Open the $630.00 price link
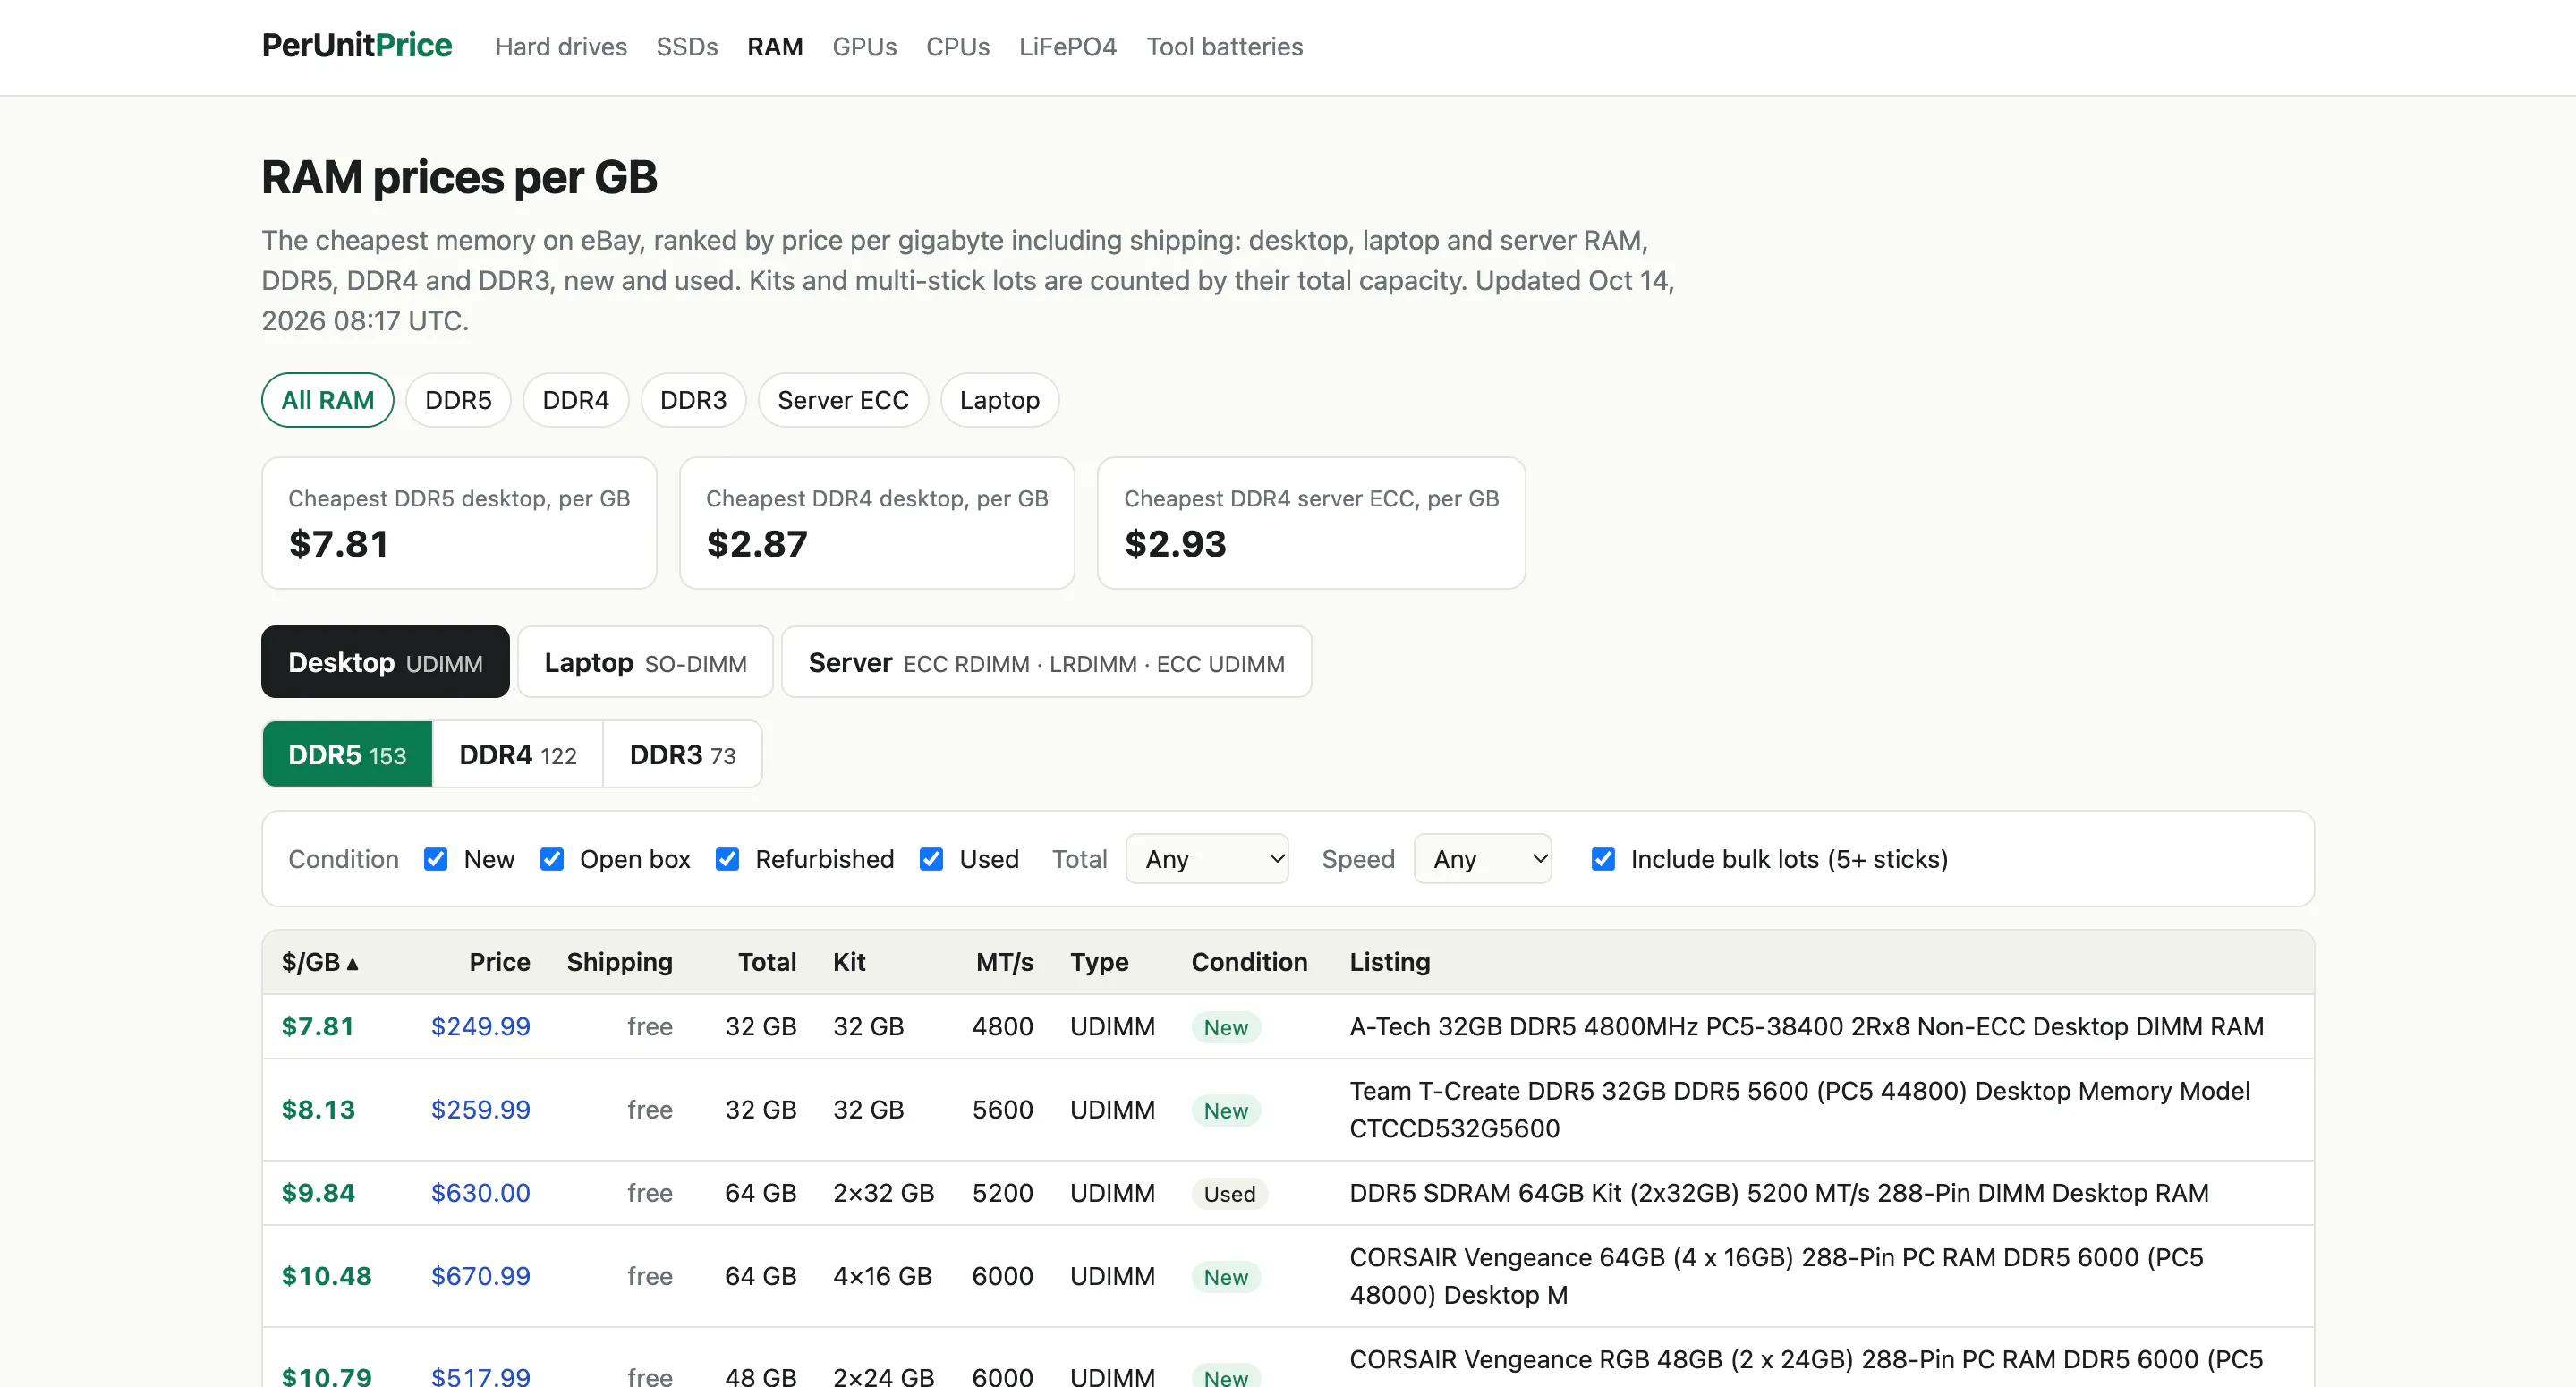The image size is (2576, 1387). coord(480,1193)
